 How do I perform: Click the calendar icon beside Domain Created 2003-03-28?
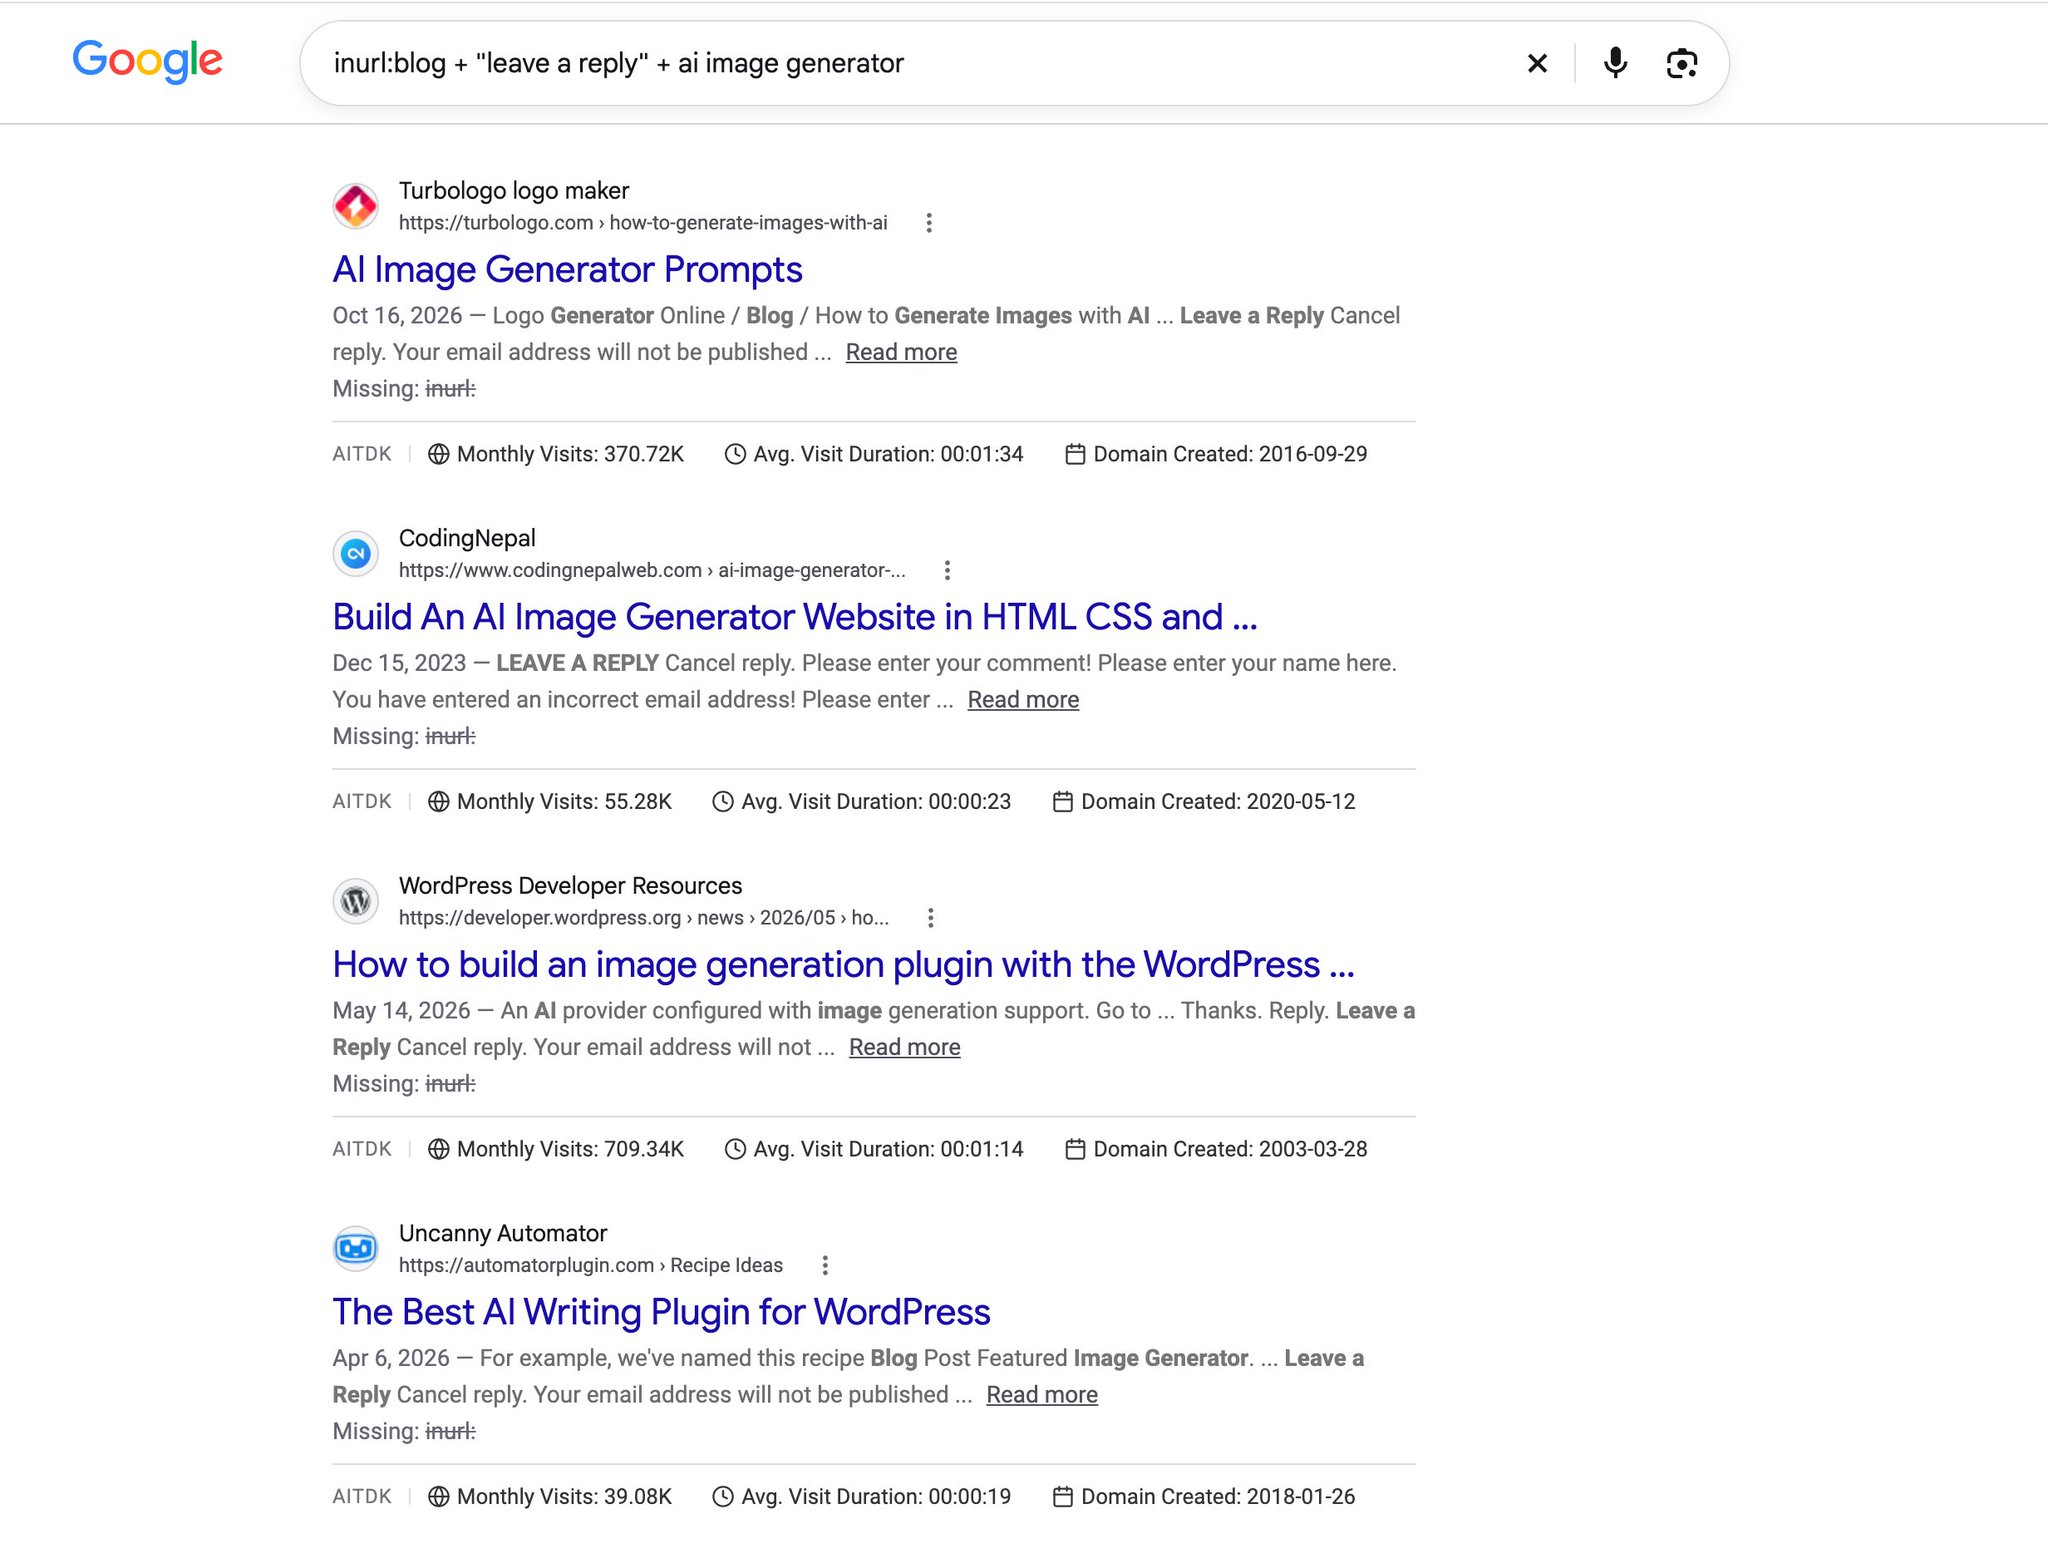[x=1075, y=1149]
